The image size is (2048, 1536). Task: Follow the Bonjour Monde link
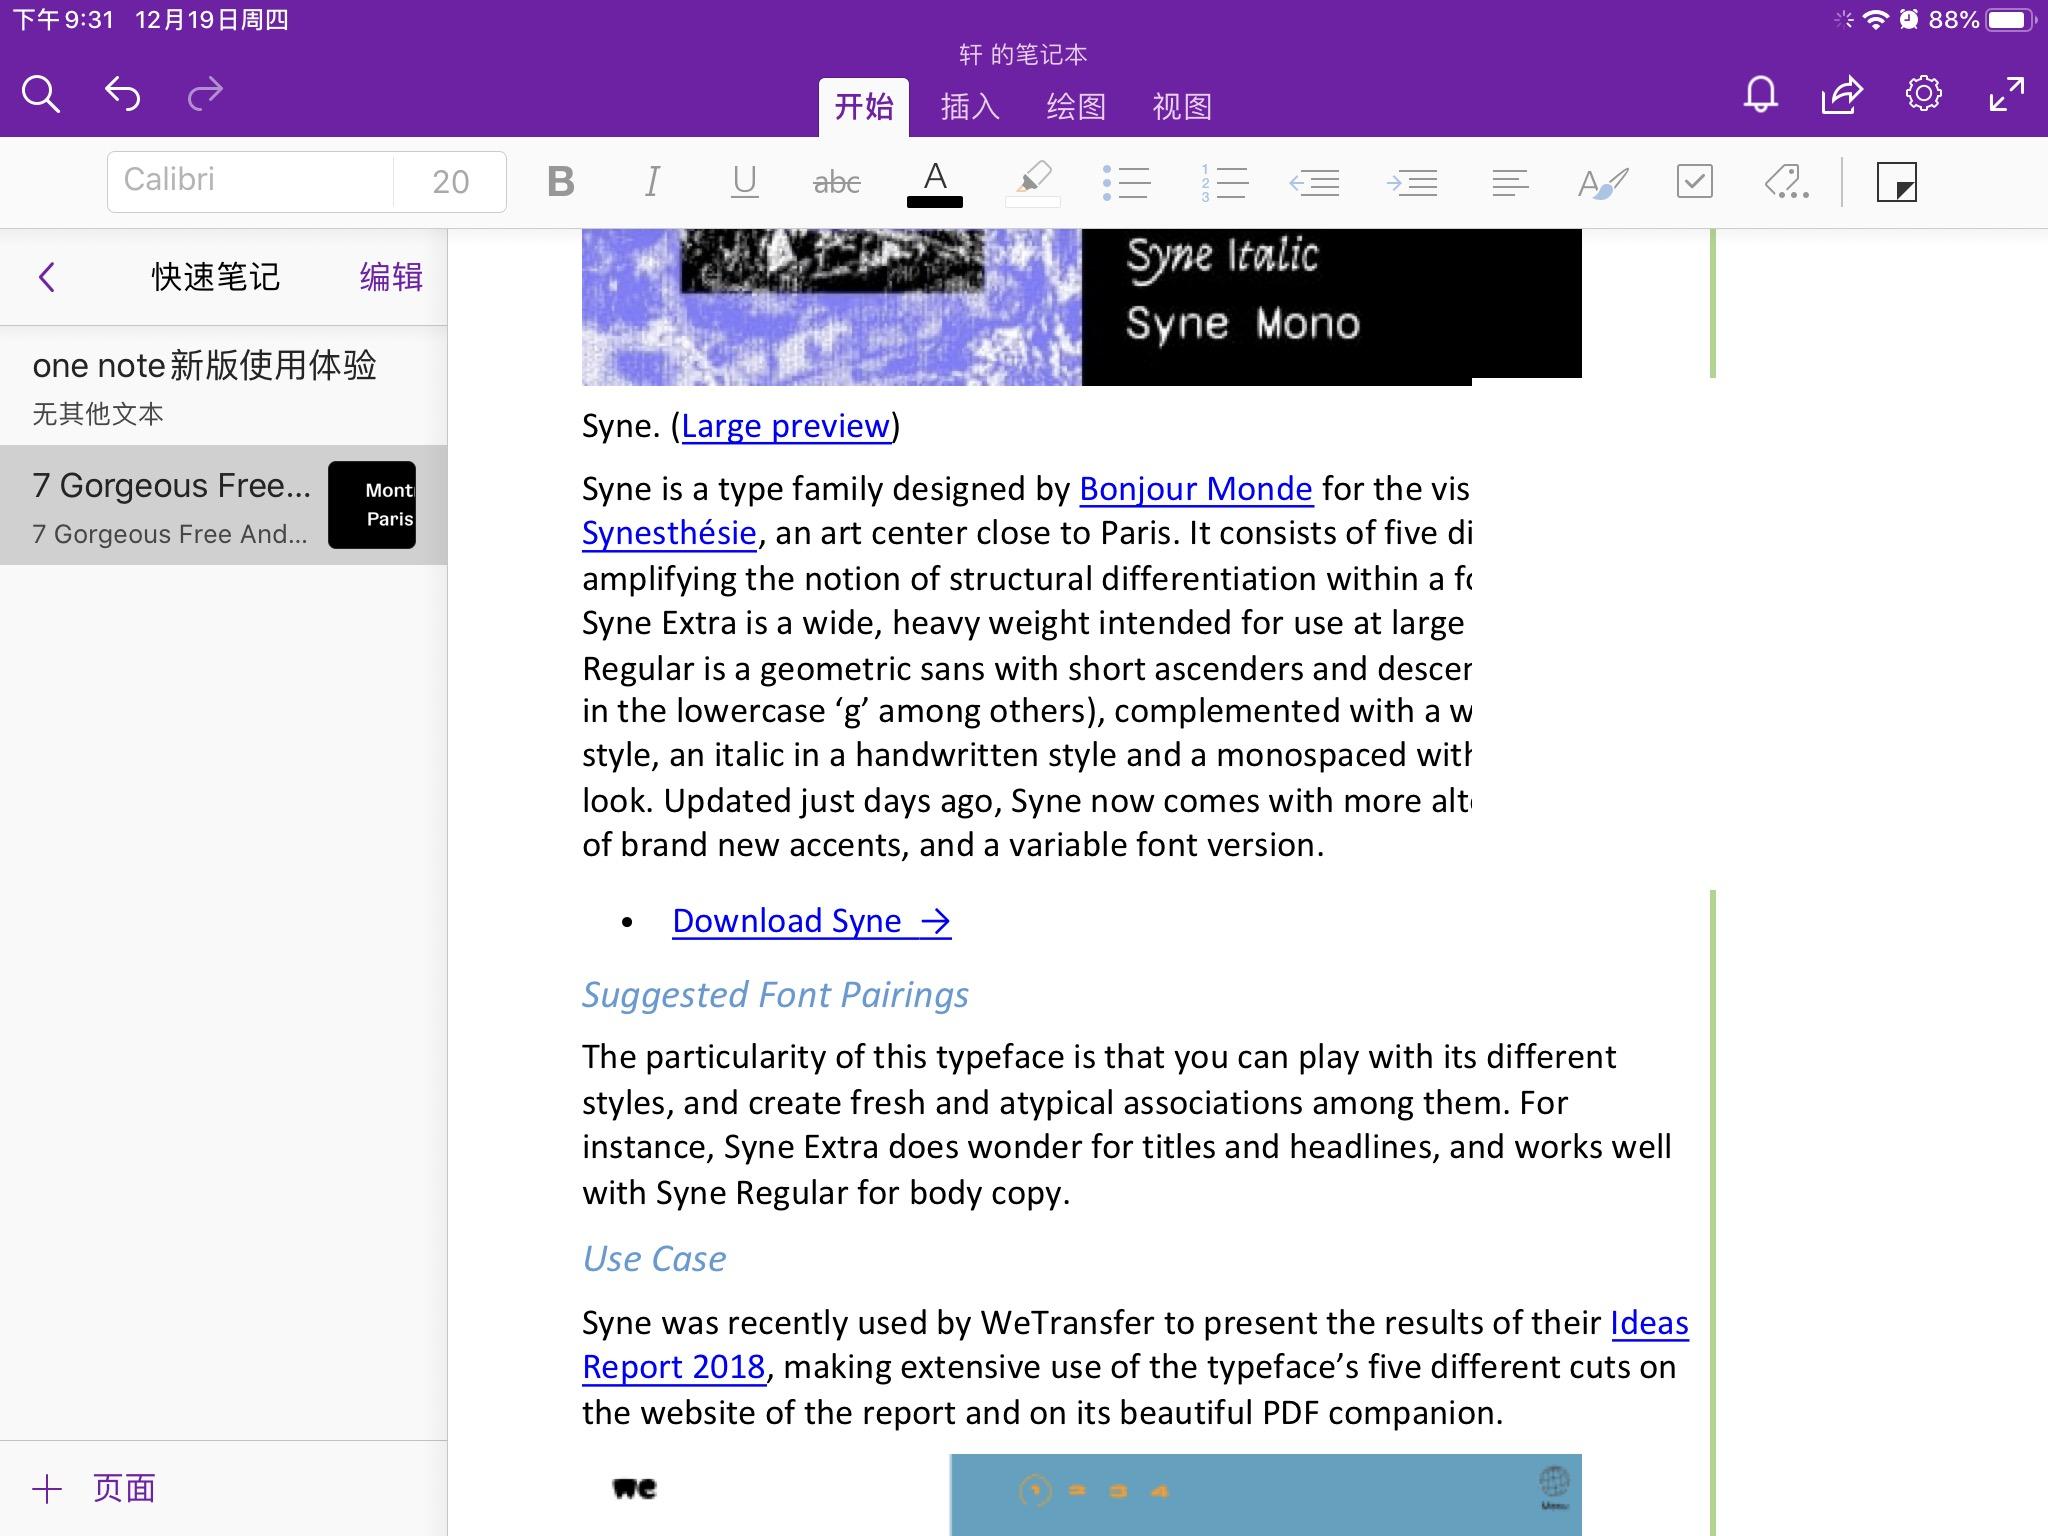[1195, 489]
